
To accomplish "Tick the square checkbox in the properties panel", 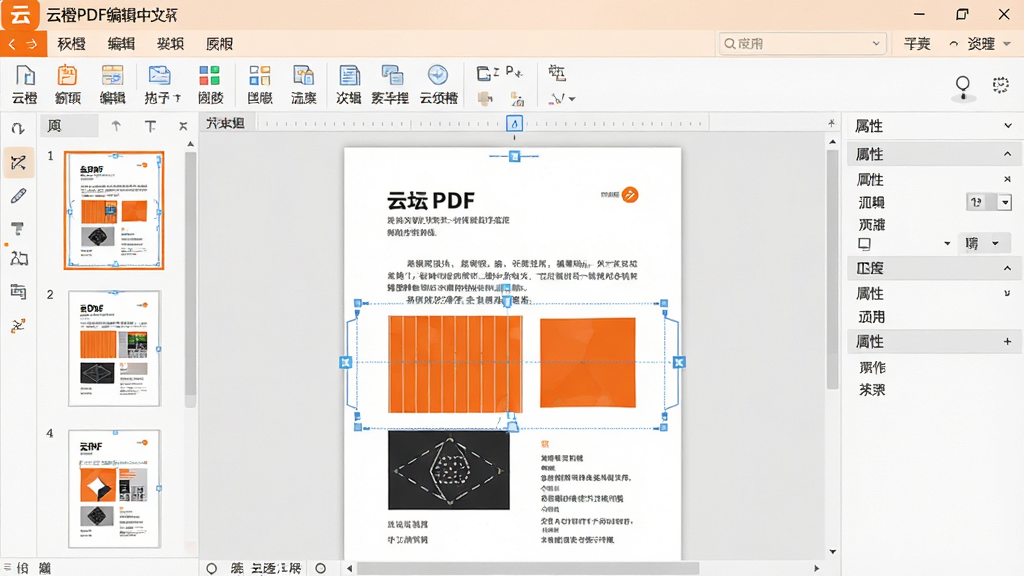I will [864, 244].
